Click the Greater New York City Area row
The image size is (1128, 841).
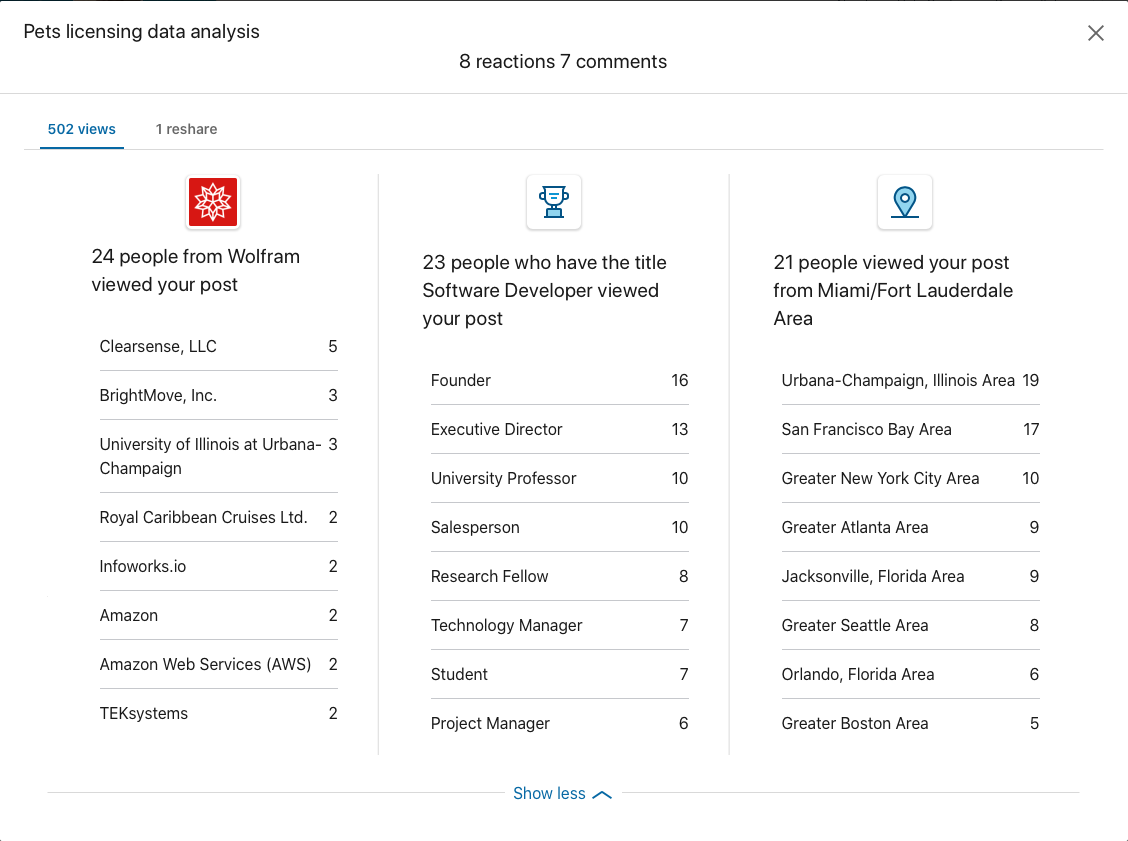pos(911,478)
